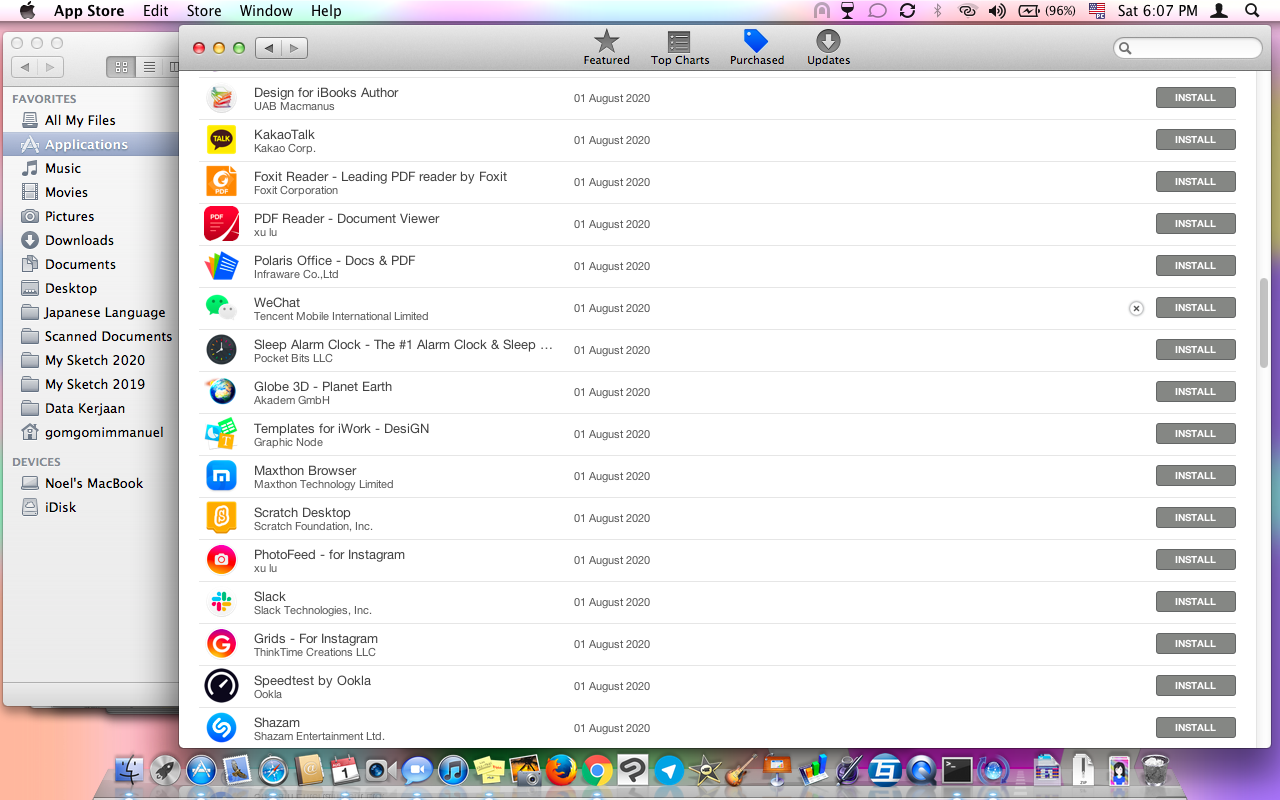The height and width of the screenshot is (800, 1280).
Task: Open the App Store menu
Action: coord(89,11)
